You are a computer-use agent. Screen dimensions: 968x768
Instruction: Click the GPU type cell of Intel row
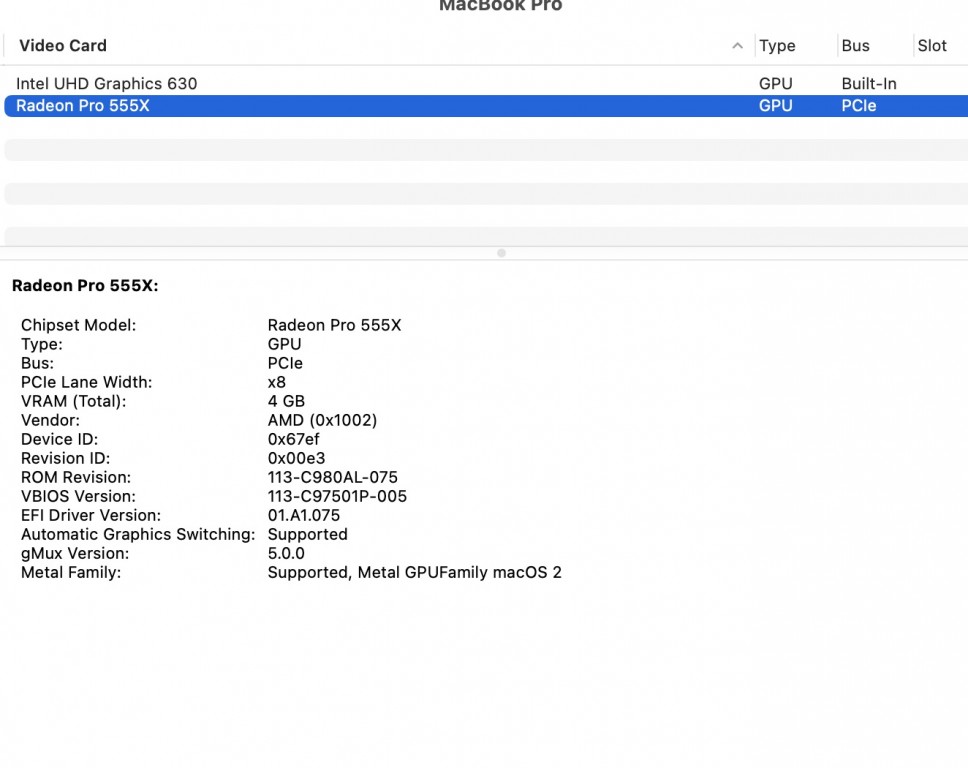tap(775, 83)
